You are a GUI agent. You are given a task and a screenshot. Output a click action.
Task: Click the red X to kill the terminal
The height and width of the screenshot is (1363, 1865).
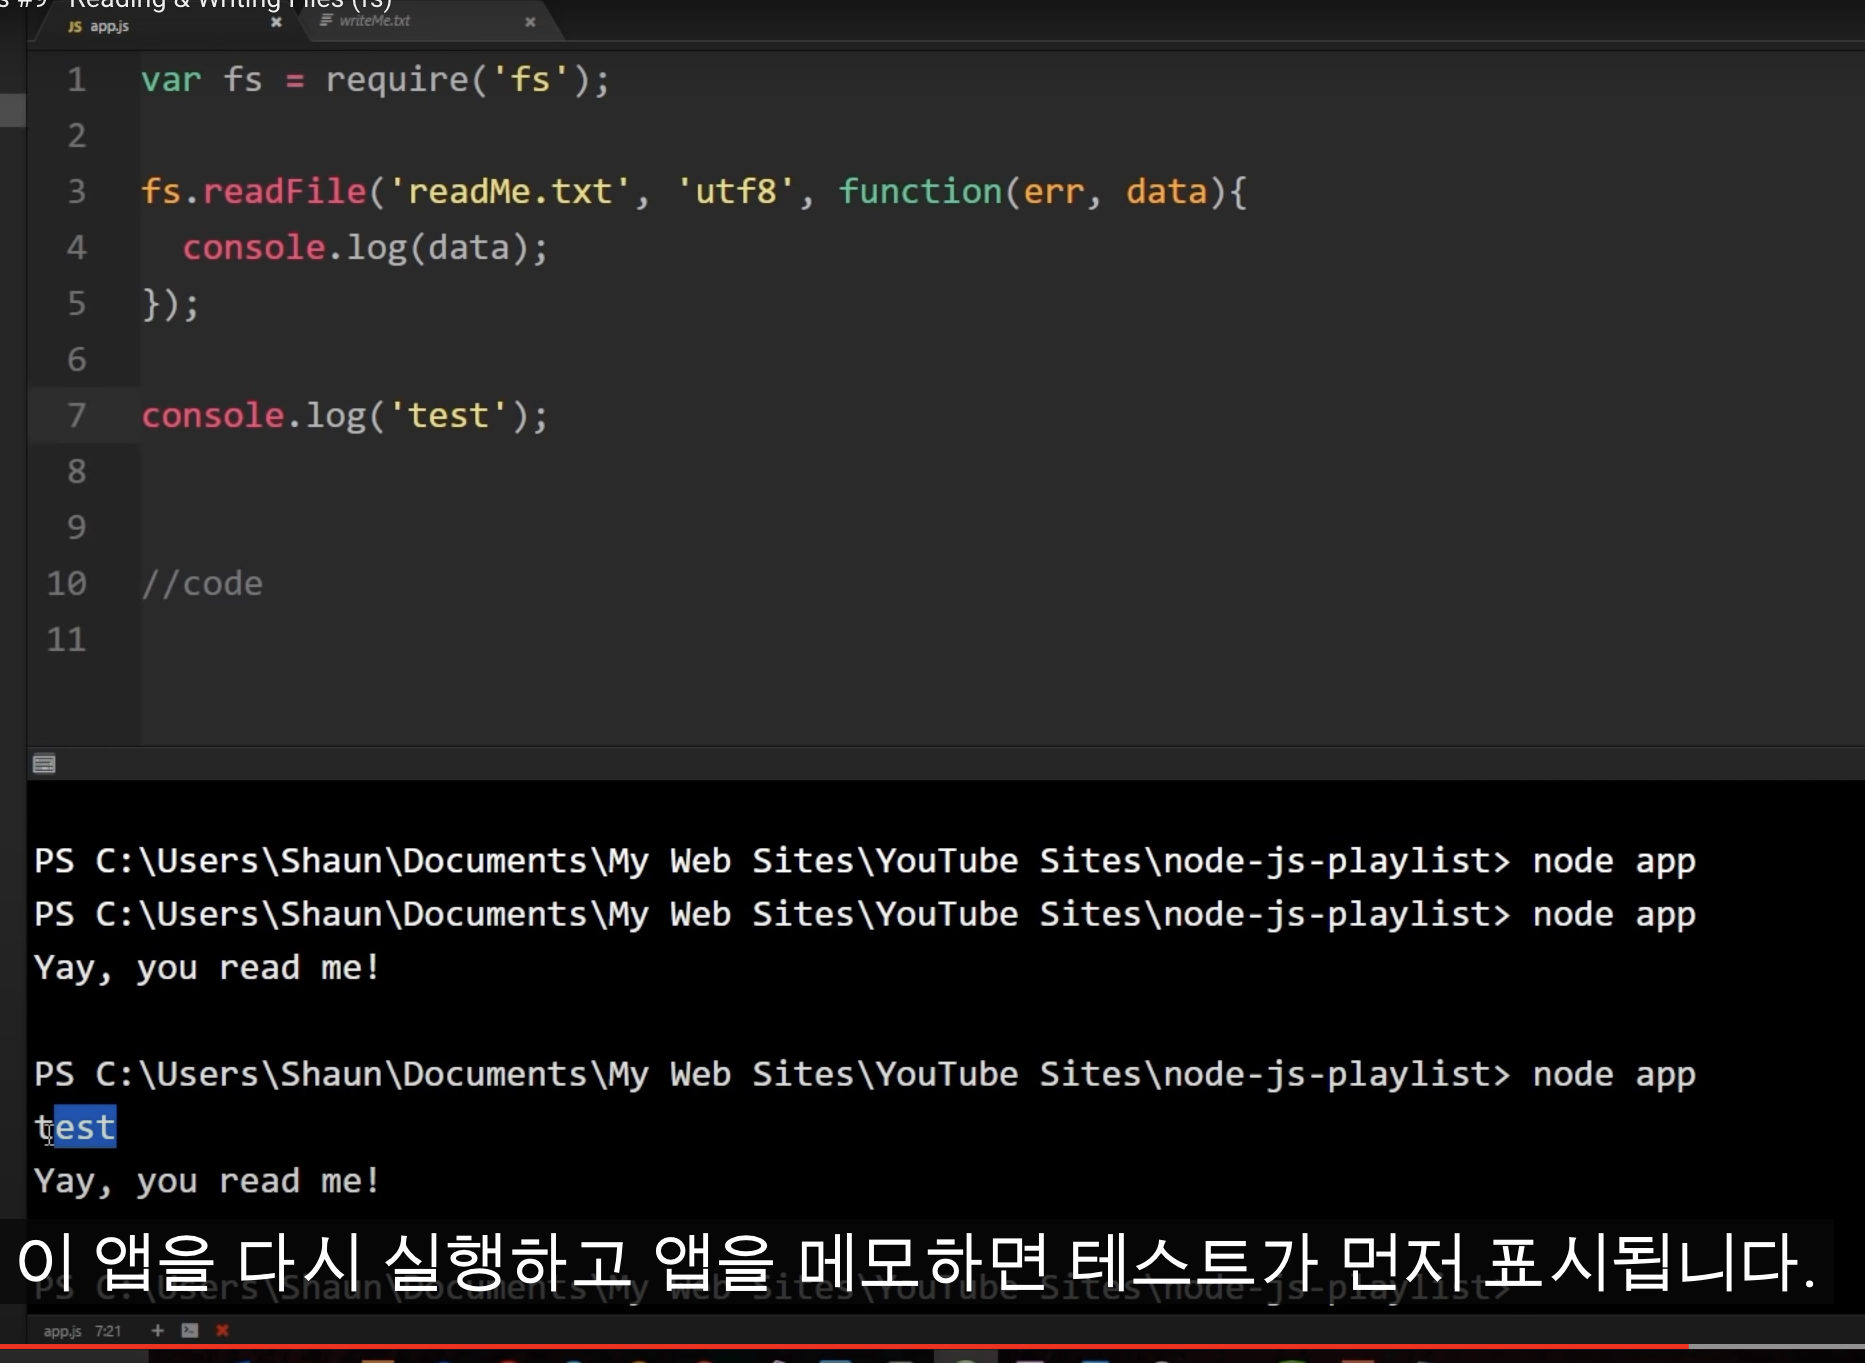(x=222, y=1331)
